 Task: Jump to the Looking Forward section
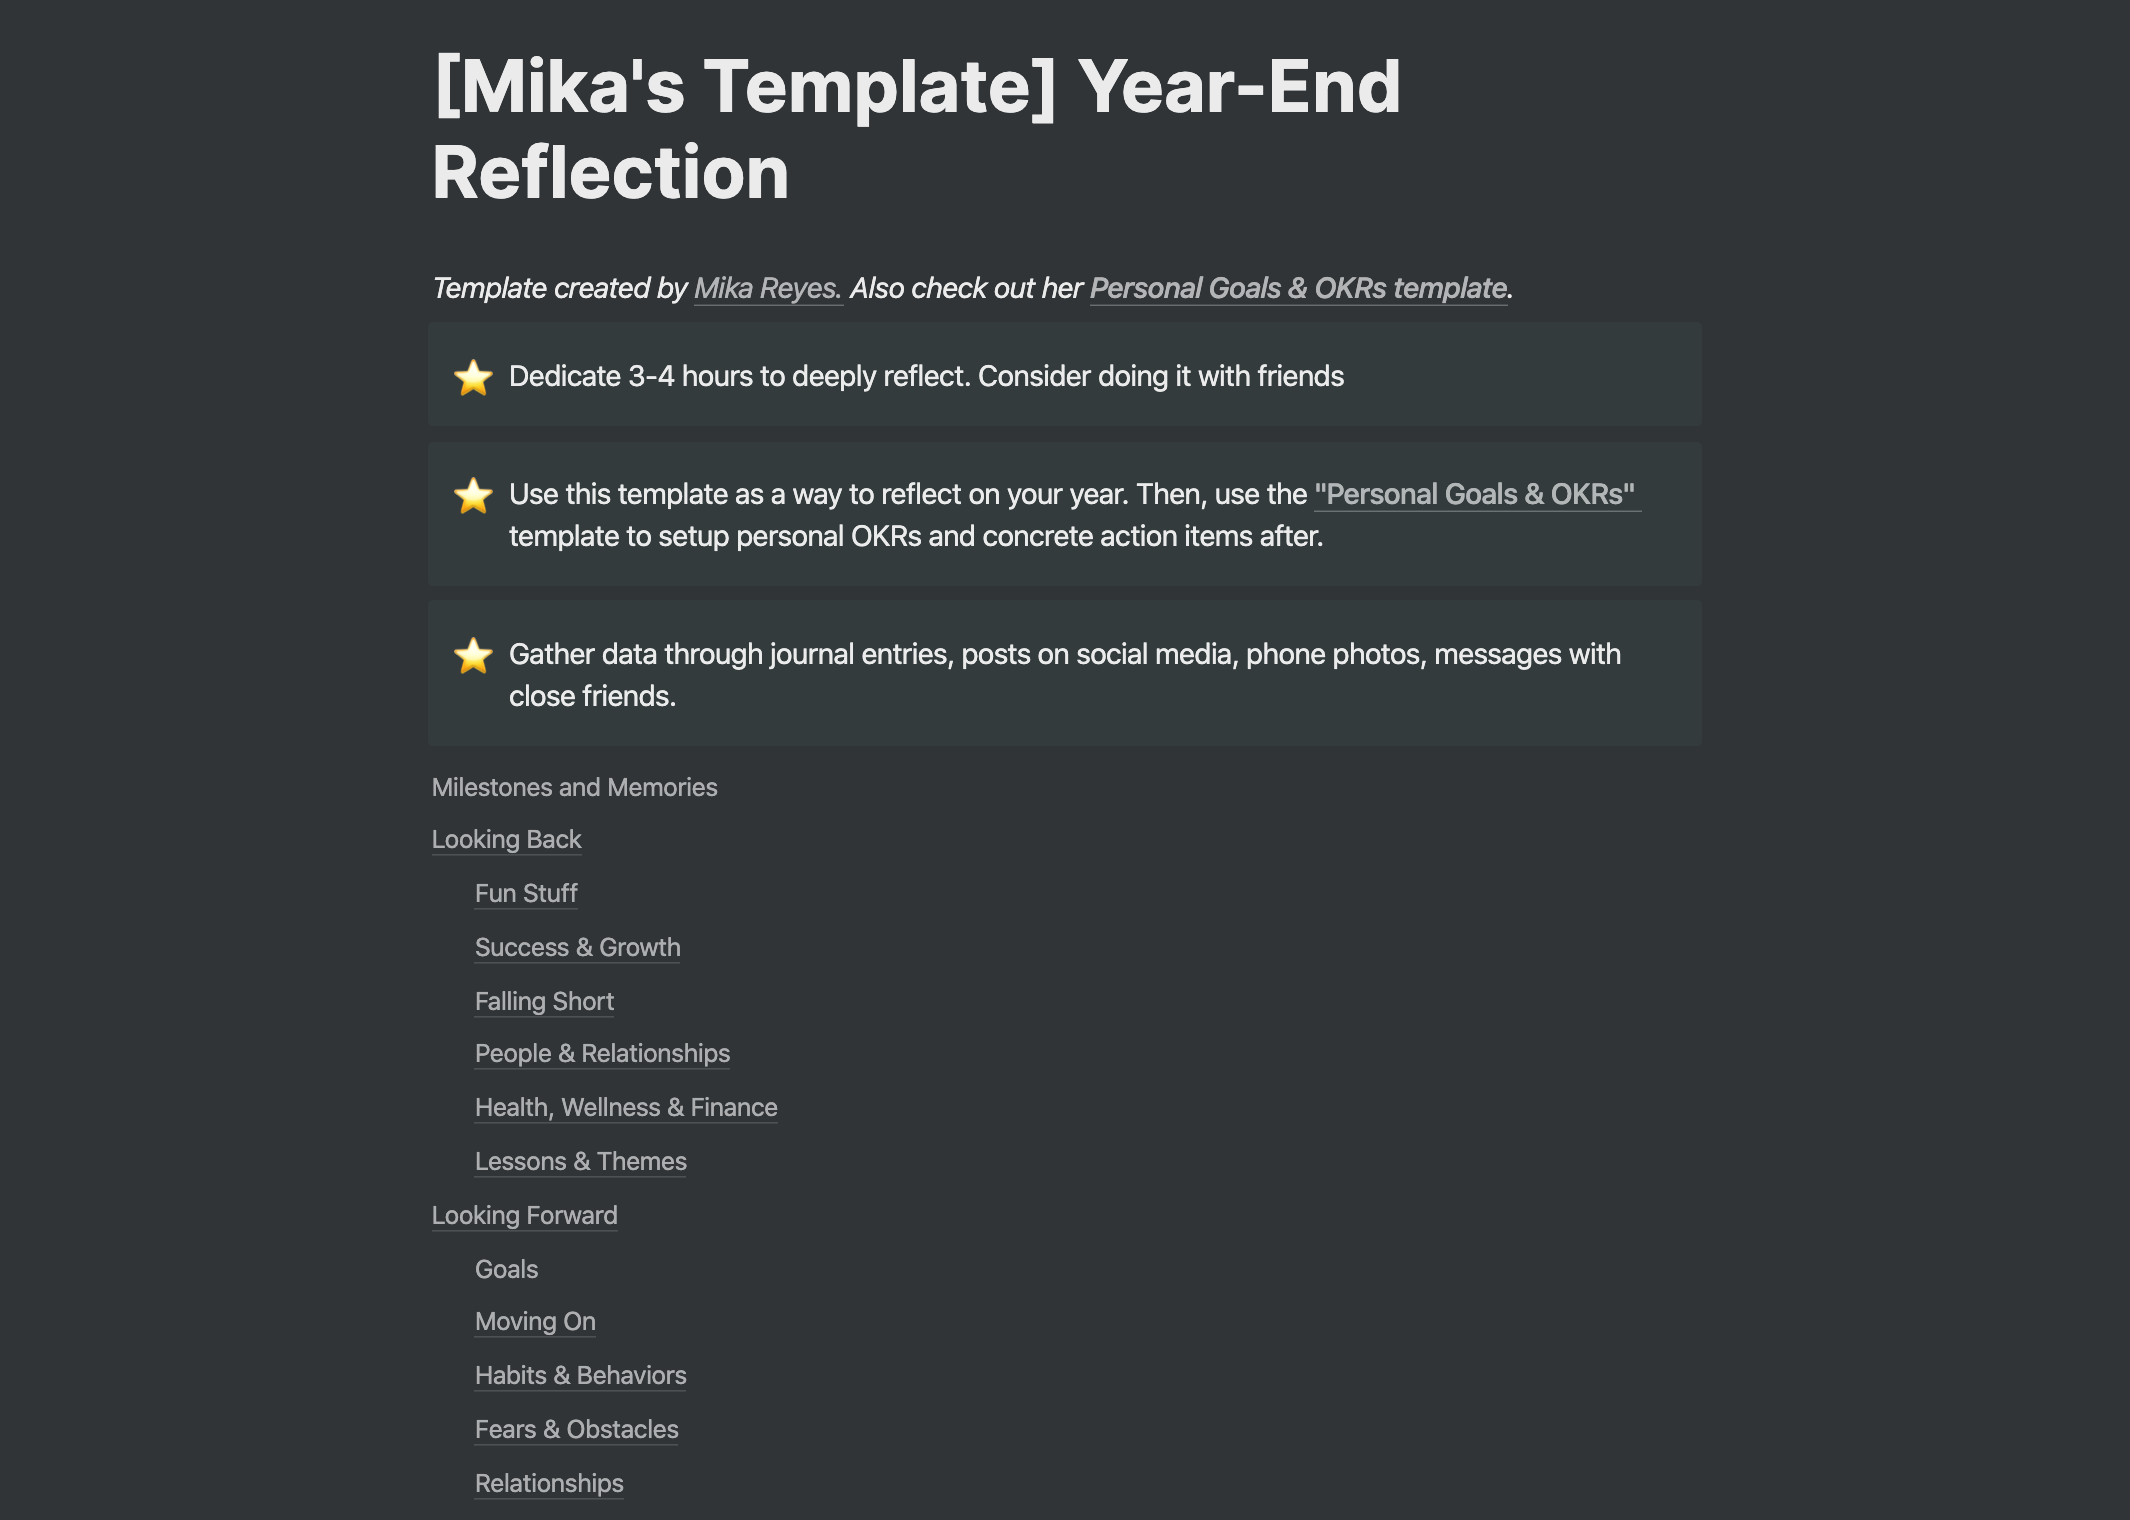click(x=524, y=1215)
